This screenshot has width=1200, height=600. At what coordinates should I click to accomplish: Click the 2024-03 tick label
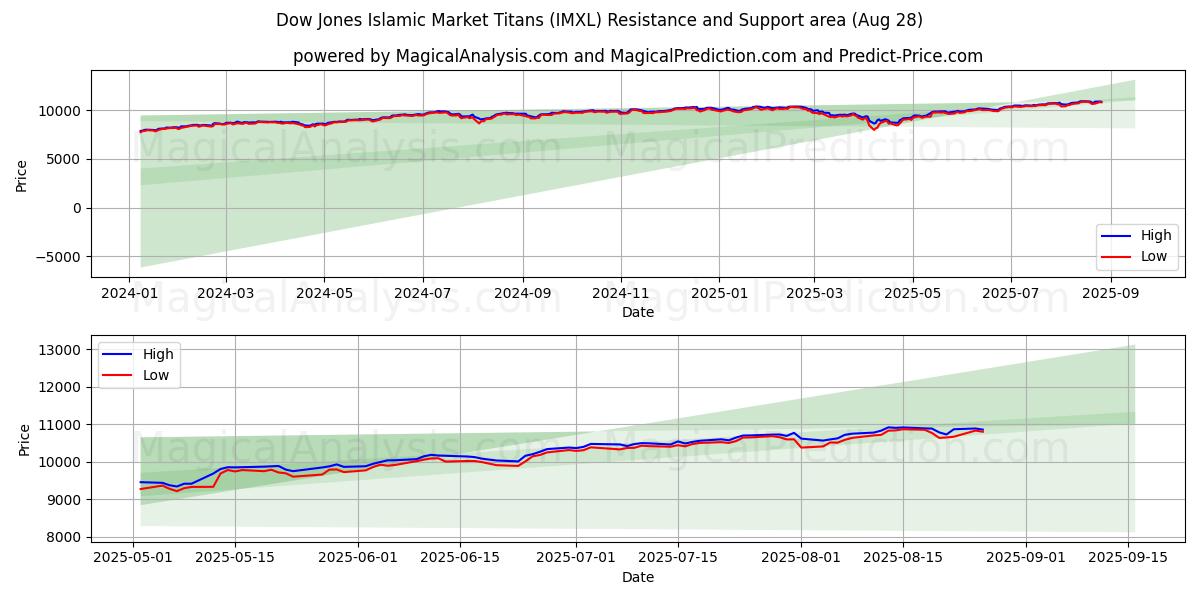[225, 293]
